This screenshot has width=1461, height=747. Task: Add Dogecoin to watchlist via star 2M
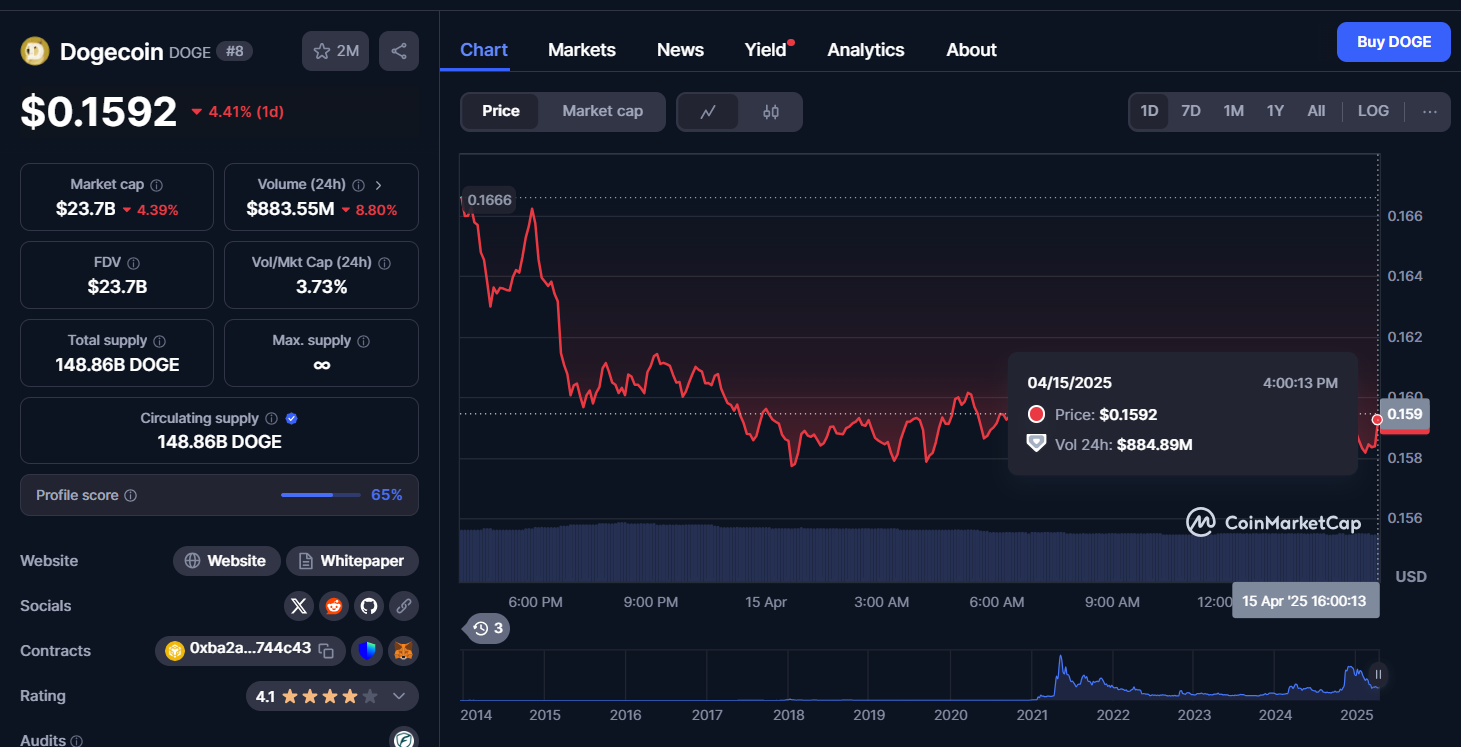[x=336, y=51]
